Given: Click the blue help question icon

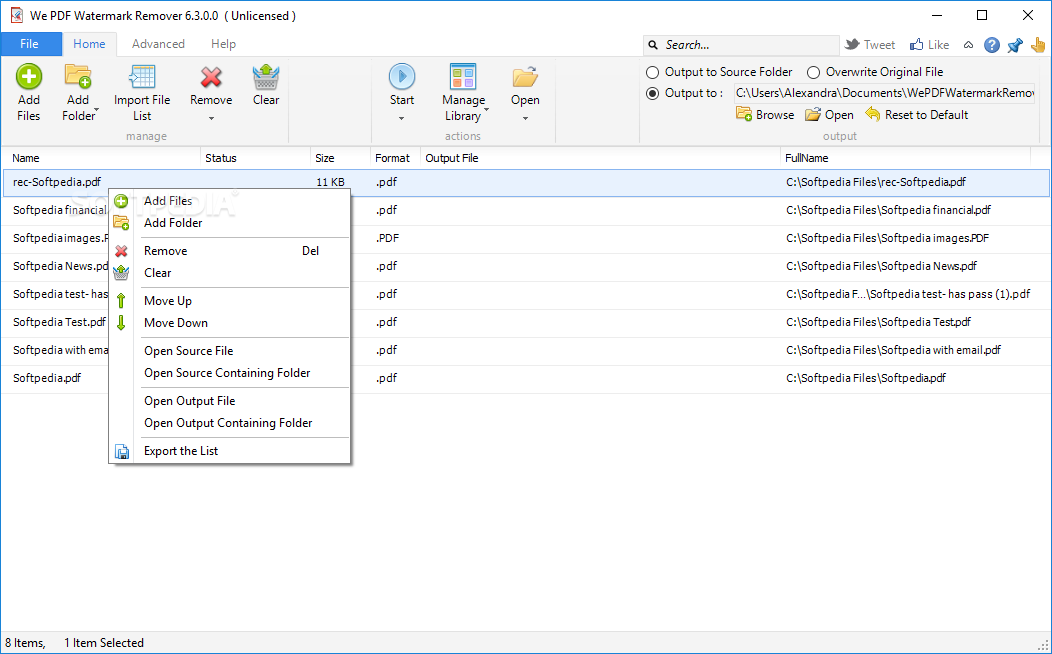Looking at the screenshot, I should click(992, 45).
